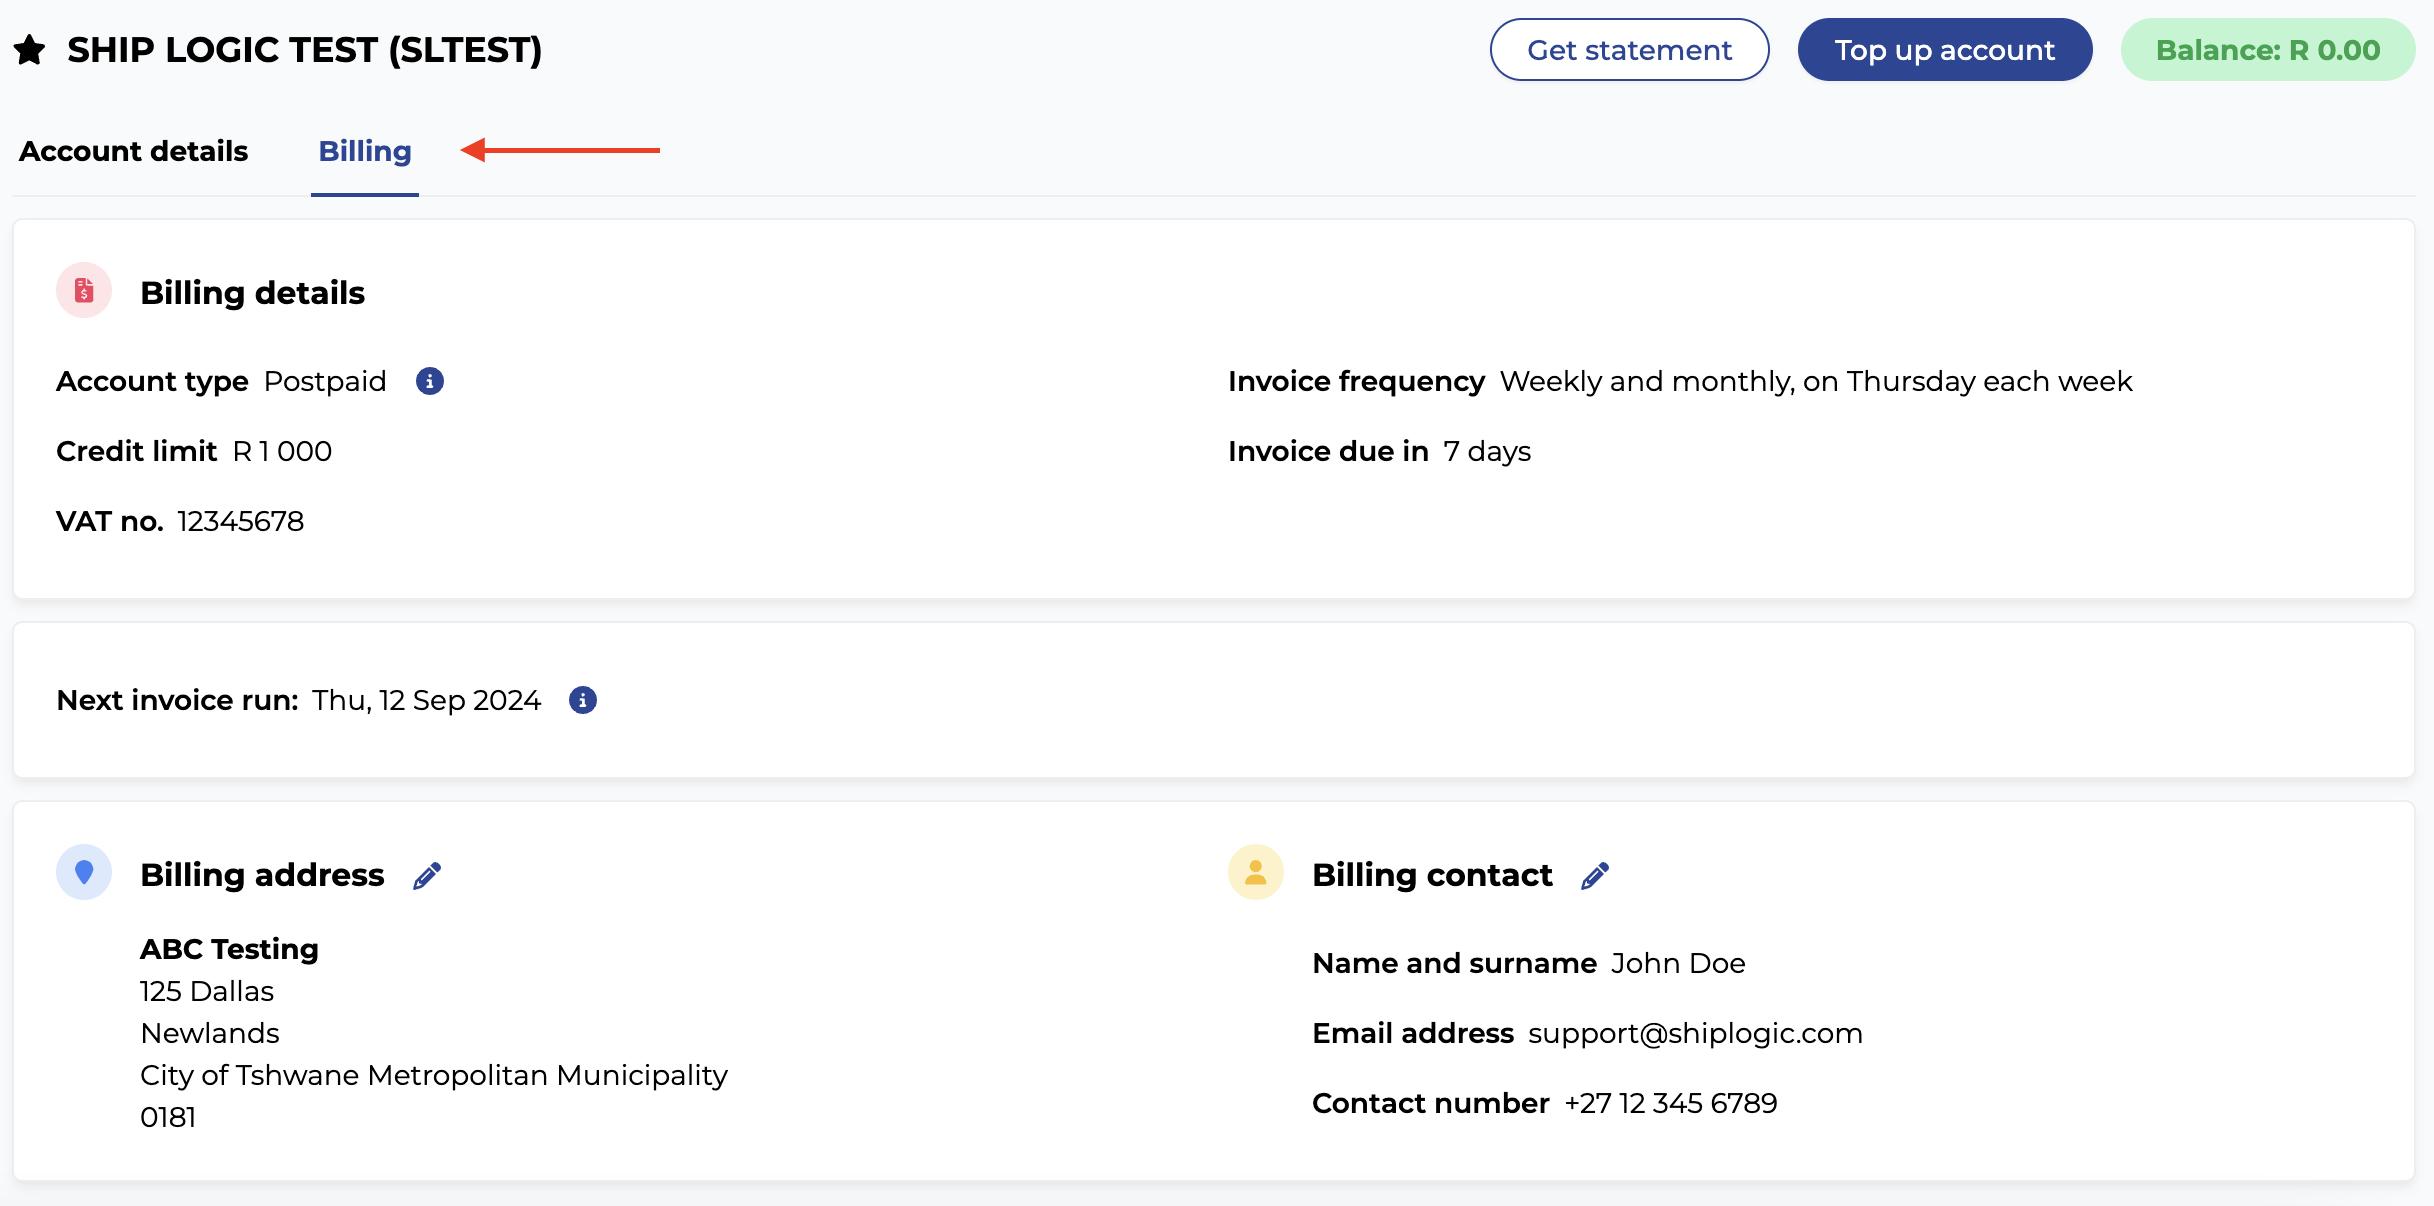Click the Email address label

1414,1033
